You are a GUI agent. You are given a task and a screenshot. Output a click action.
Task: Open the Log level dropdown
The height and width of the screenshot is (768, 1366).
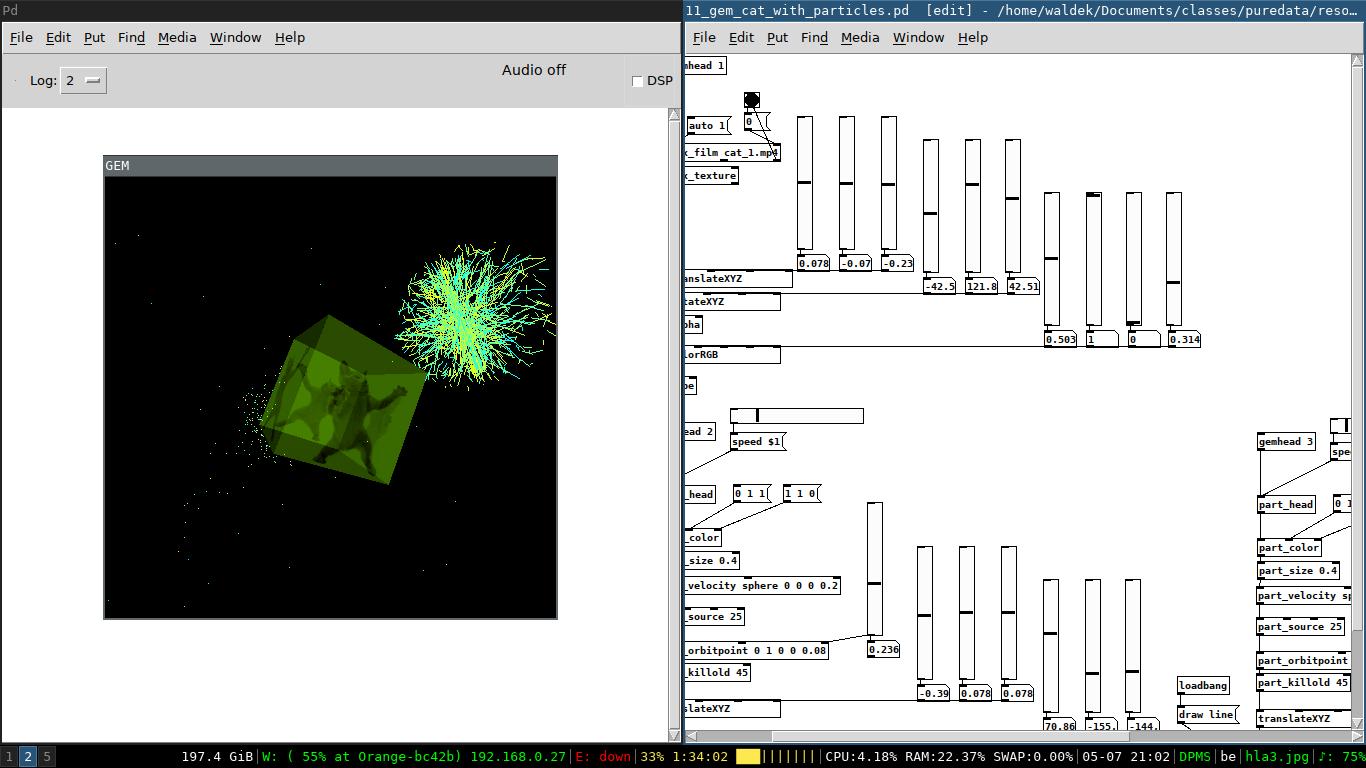click(x=84, y=80)
